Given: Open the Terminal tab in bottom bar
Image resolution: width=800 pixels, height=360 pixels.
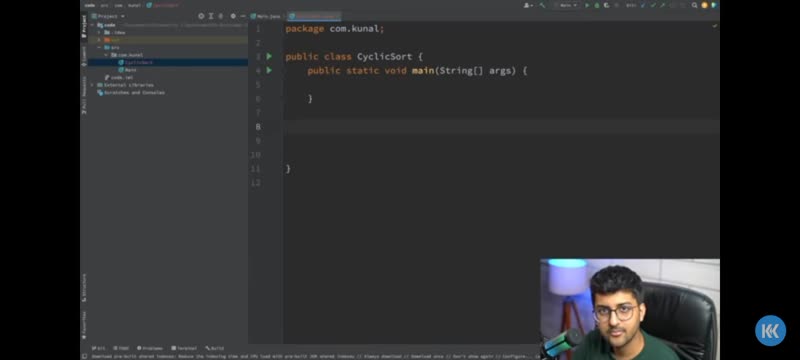Looking at the screenshot, I should [184, 348].
